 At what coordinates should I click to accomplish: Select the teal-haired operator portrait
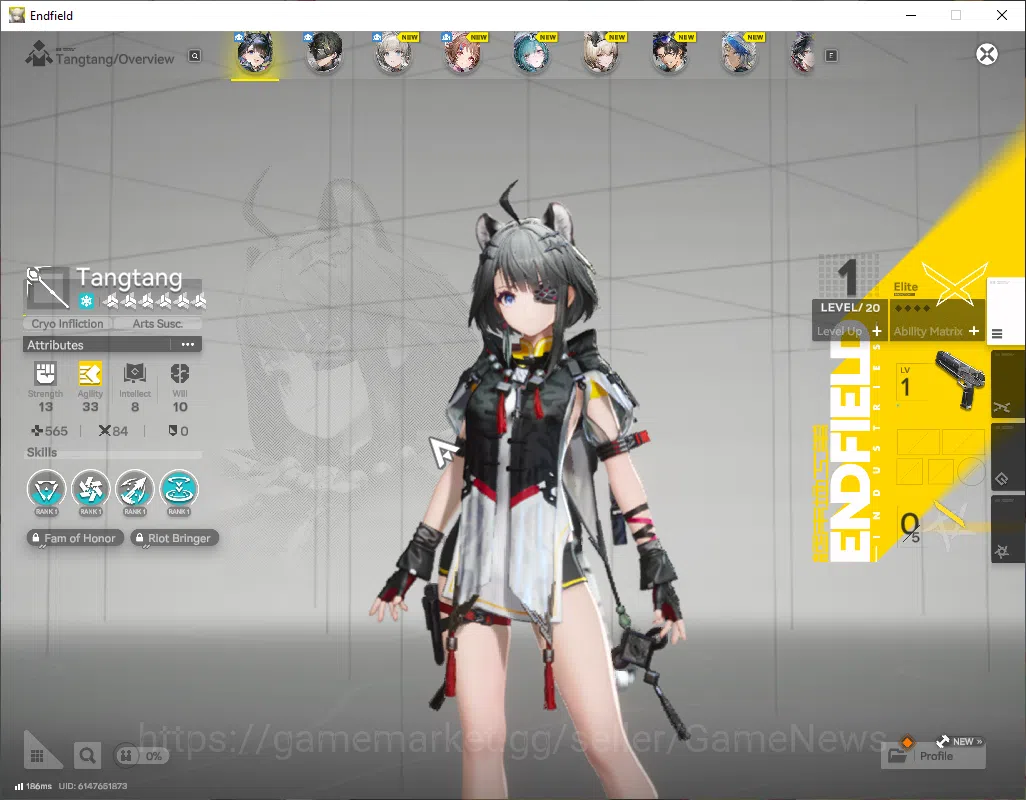(x=532, y=54)
